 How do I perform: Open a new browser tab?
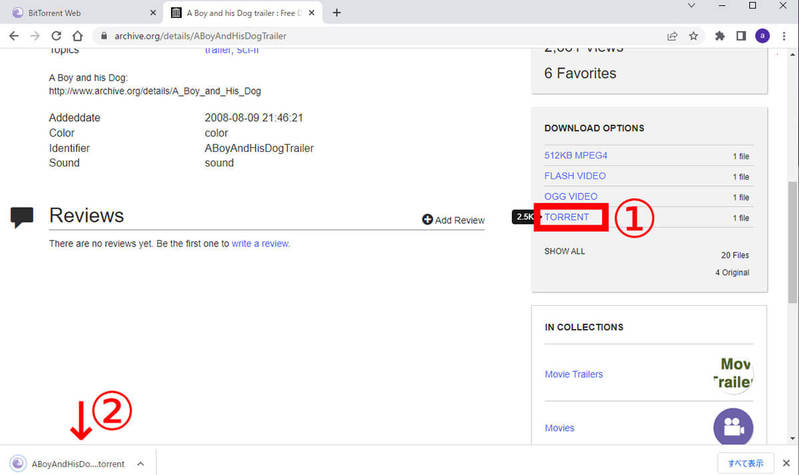336,13
